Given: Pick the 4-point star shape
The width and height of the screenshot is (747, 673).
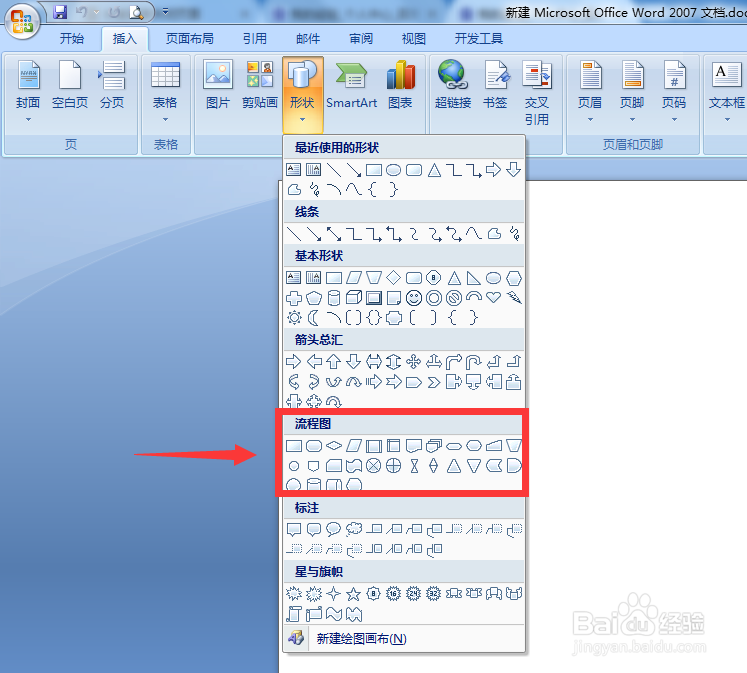Looking at the screenshot, I should click(x=333, y=593).
